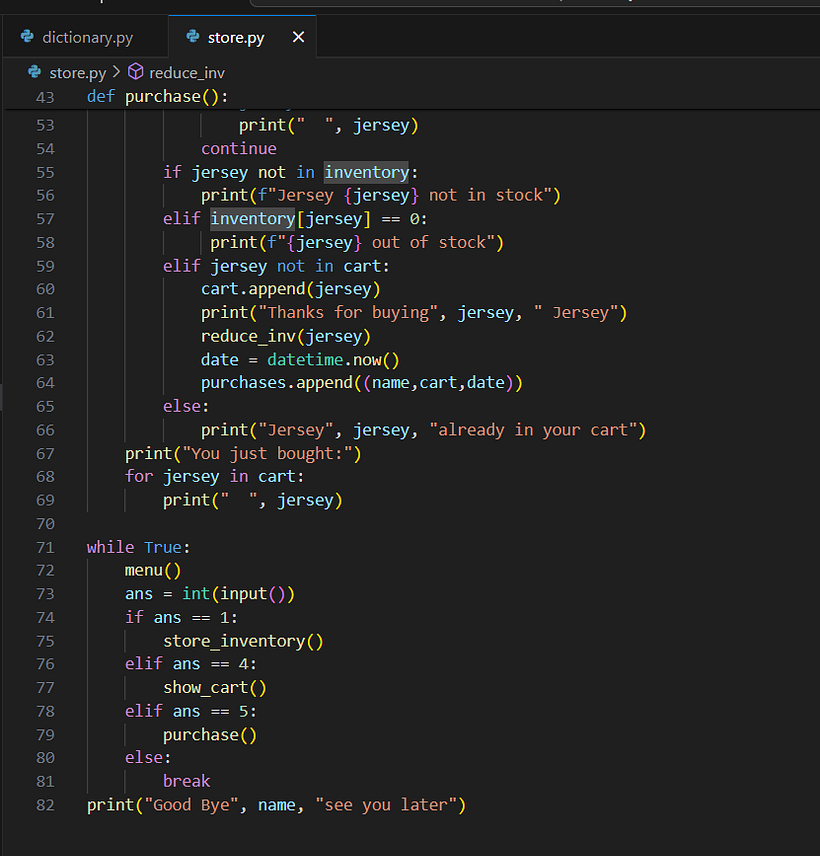Click the reduce_inv(jersey) call on line 62
Screen dimensions: 820x856
[285, 336]
